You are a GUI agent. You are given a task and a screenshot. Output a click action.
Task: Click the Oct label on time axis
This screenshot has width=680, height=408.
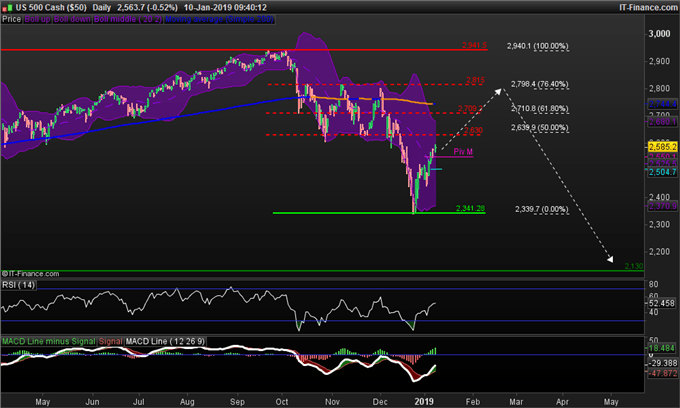(x=282, y=402)
